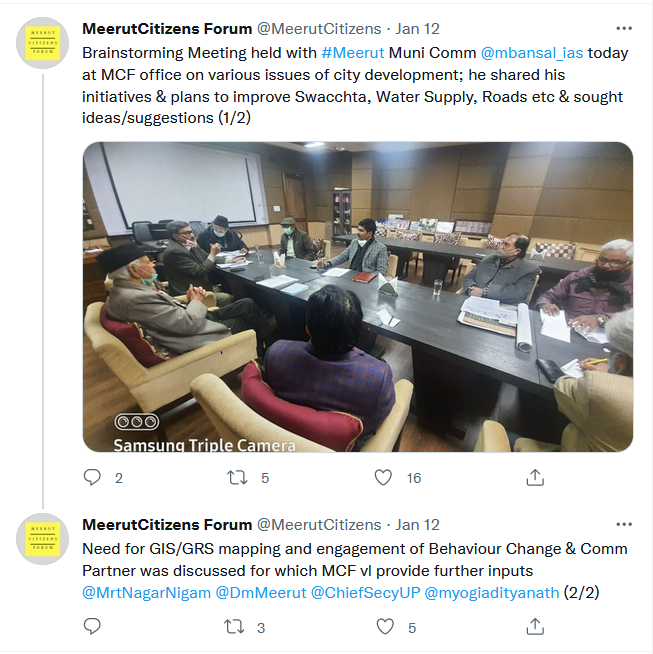
Task: Click MeerutCitizens Forum name on second tweet
Action: 167,525
